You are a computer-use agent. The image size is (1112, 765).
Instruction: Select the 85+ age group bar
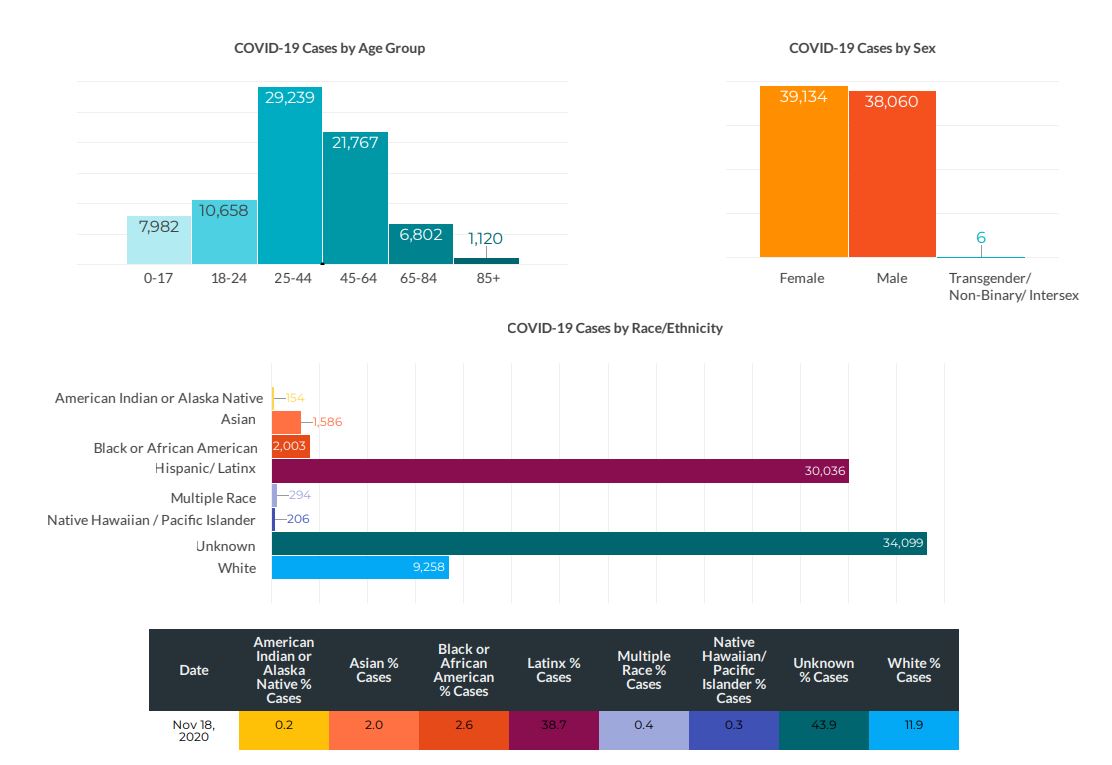coord(486,261)
